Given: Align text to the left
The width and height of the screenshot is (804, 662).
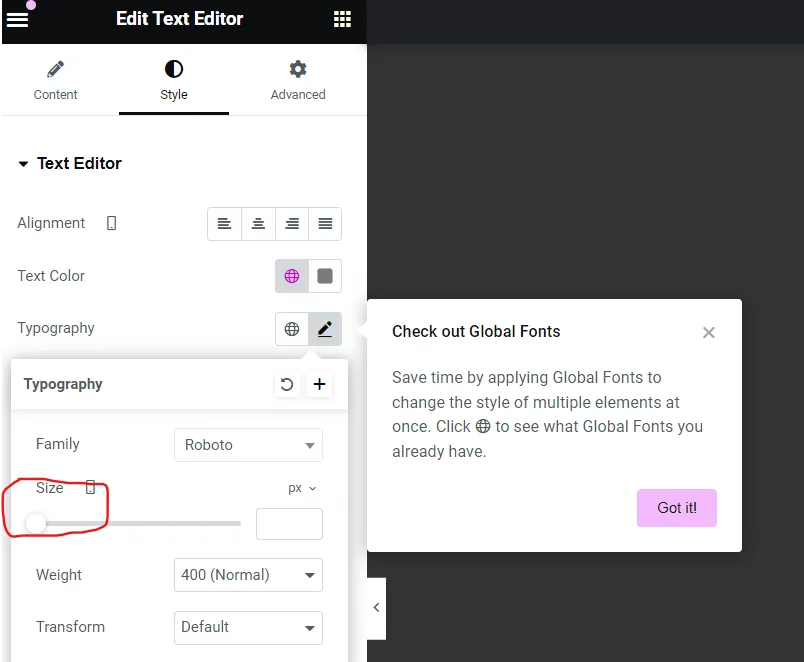Looking at the screenshot, I should 224,223.
